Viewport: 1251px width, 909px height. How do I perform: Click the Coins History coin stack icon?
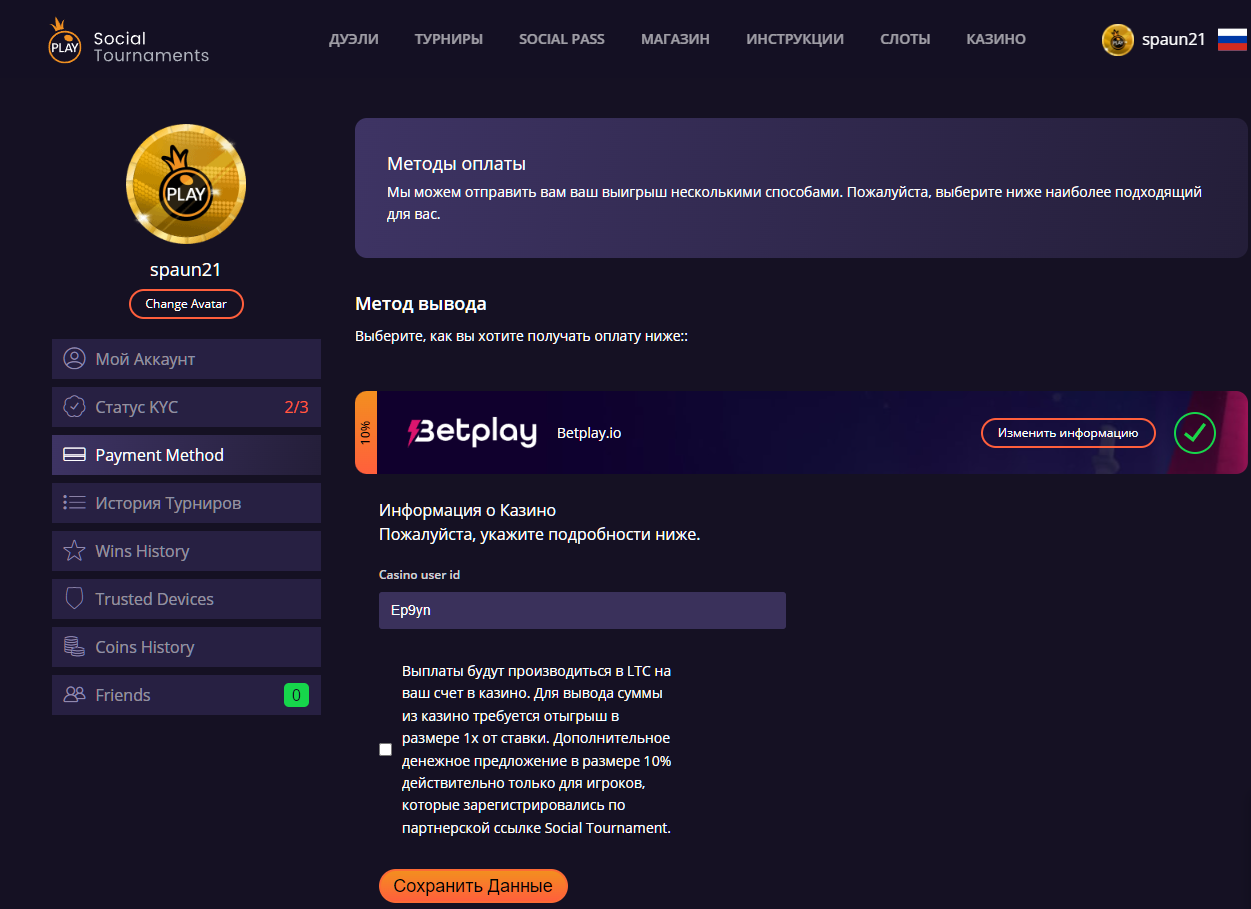[x=74, y=647]
